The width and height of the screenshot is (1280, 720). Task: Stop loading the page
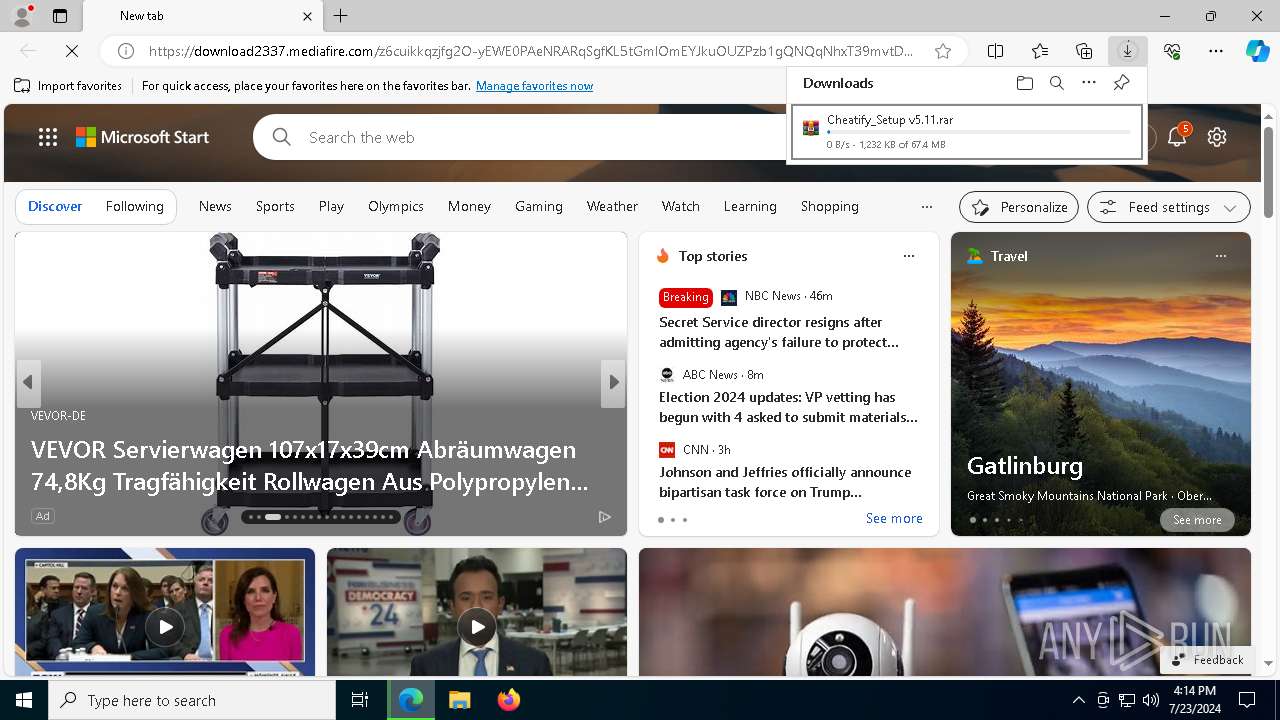tap(72, 51)
